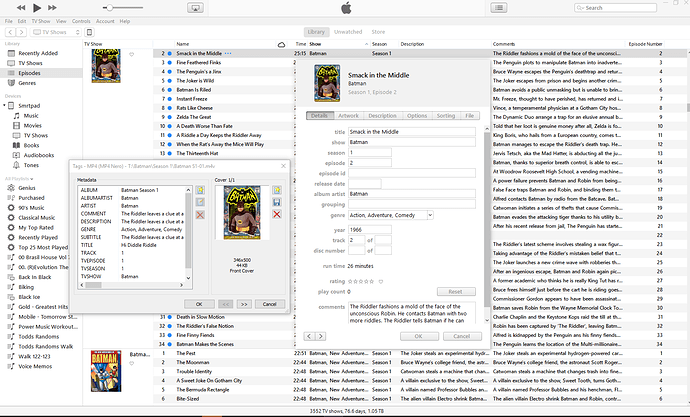Click Cancel in the info dialog
The width and height of the screenshot is (690, 417).
pos(462,336)
